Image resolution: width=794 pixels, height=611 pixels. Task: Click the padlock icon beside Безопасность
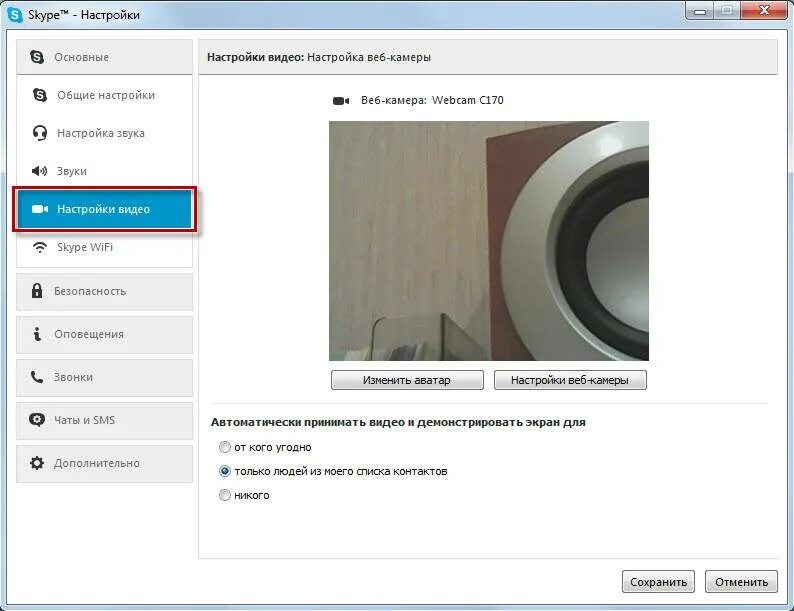(37, 291)
